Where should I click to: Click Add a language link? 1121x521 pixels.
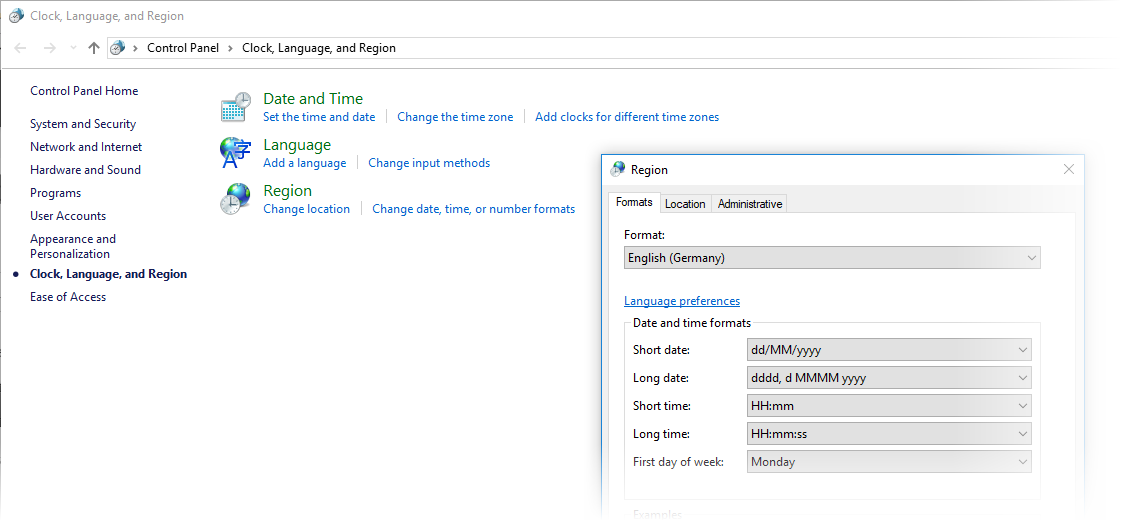pos(305,163)
